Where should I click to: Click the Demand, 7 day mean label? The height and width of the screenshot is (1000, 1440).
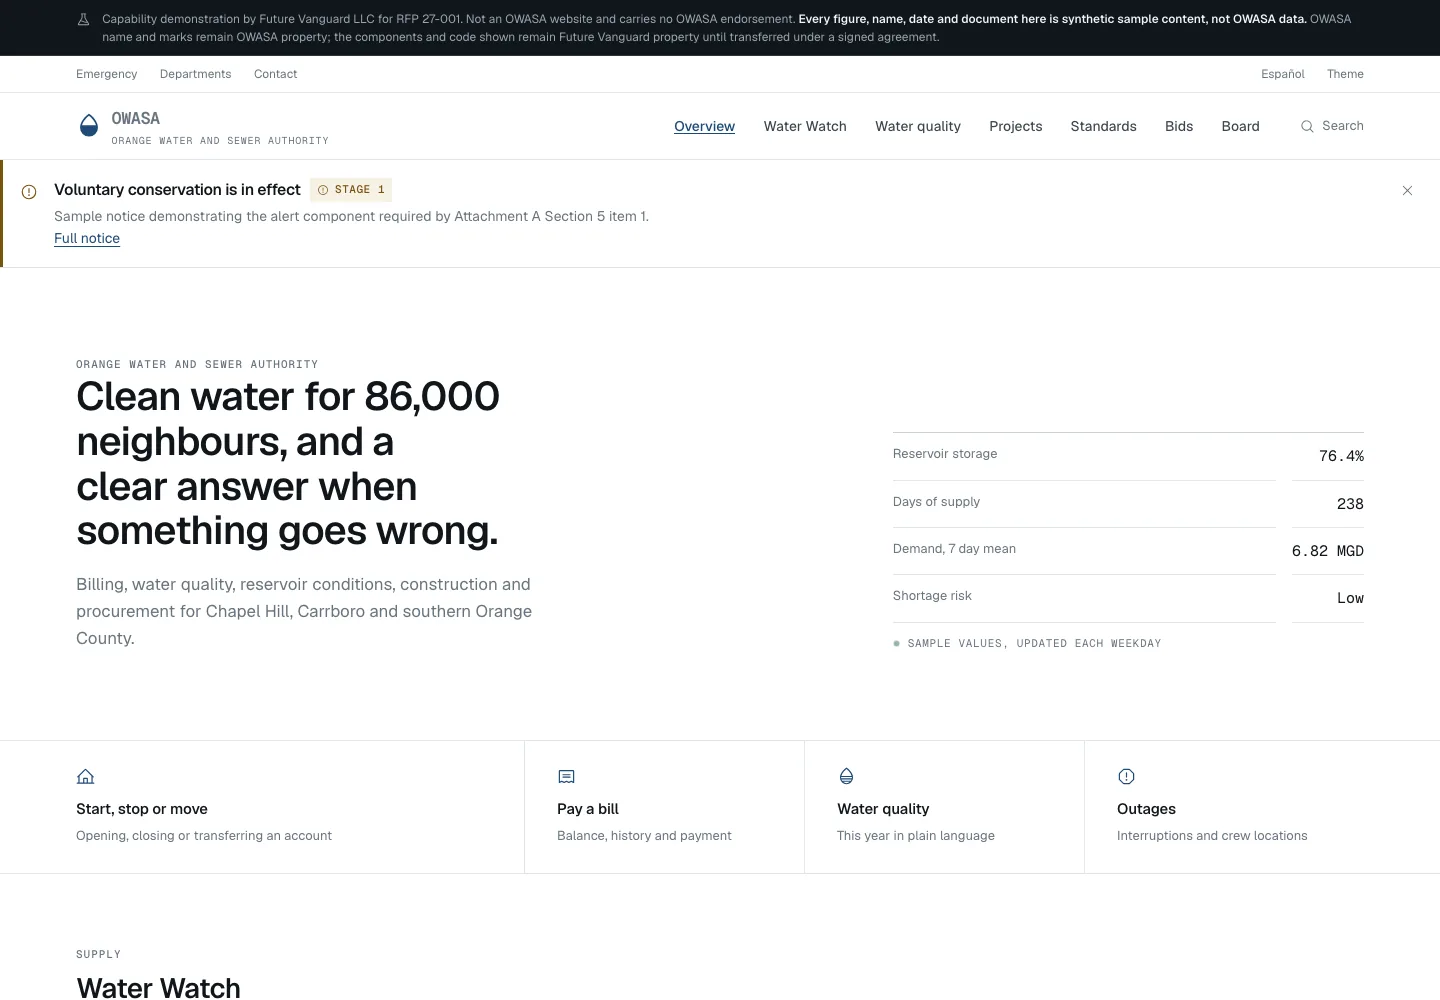click(x=954, y=549)
